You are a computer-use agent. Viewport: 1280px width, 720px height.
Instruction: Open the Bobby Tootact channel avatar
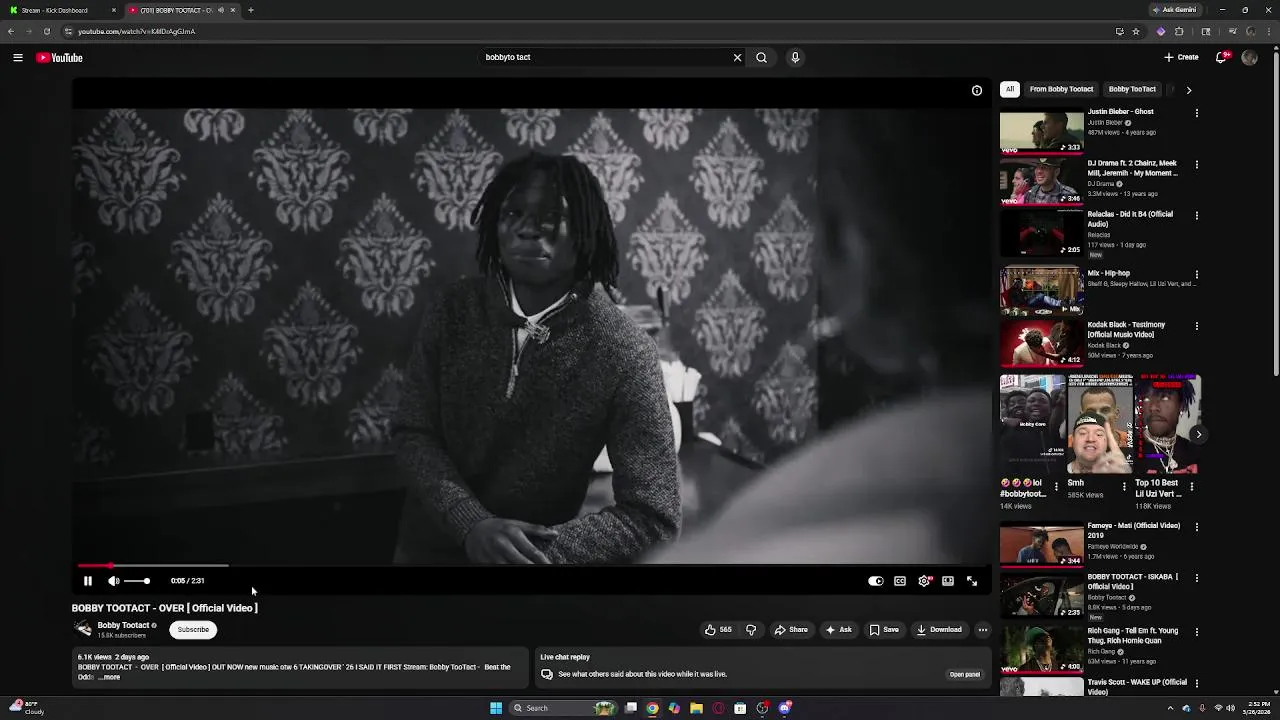[x=83, y=629]
